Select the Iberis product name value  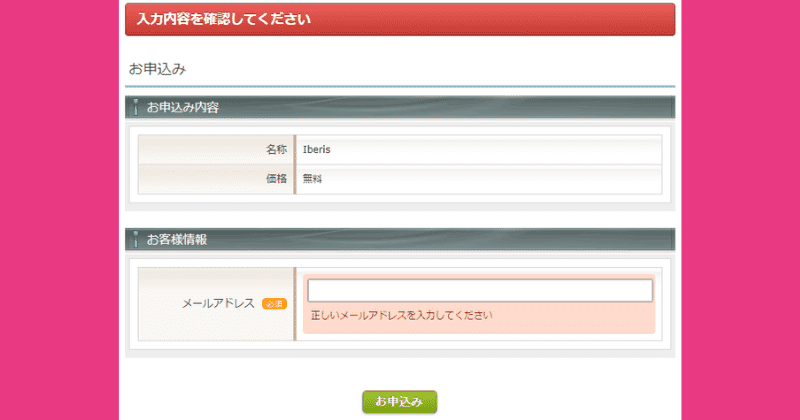point(317,150)
